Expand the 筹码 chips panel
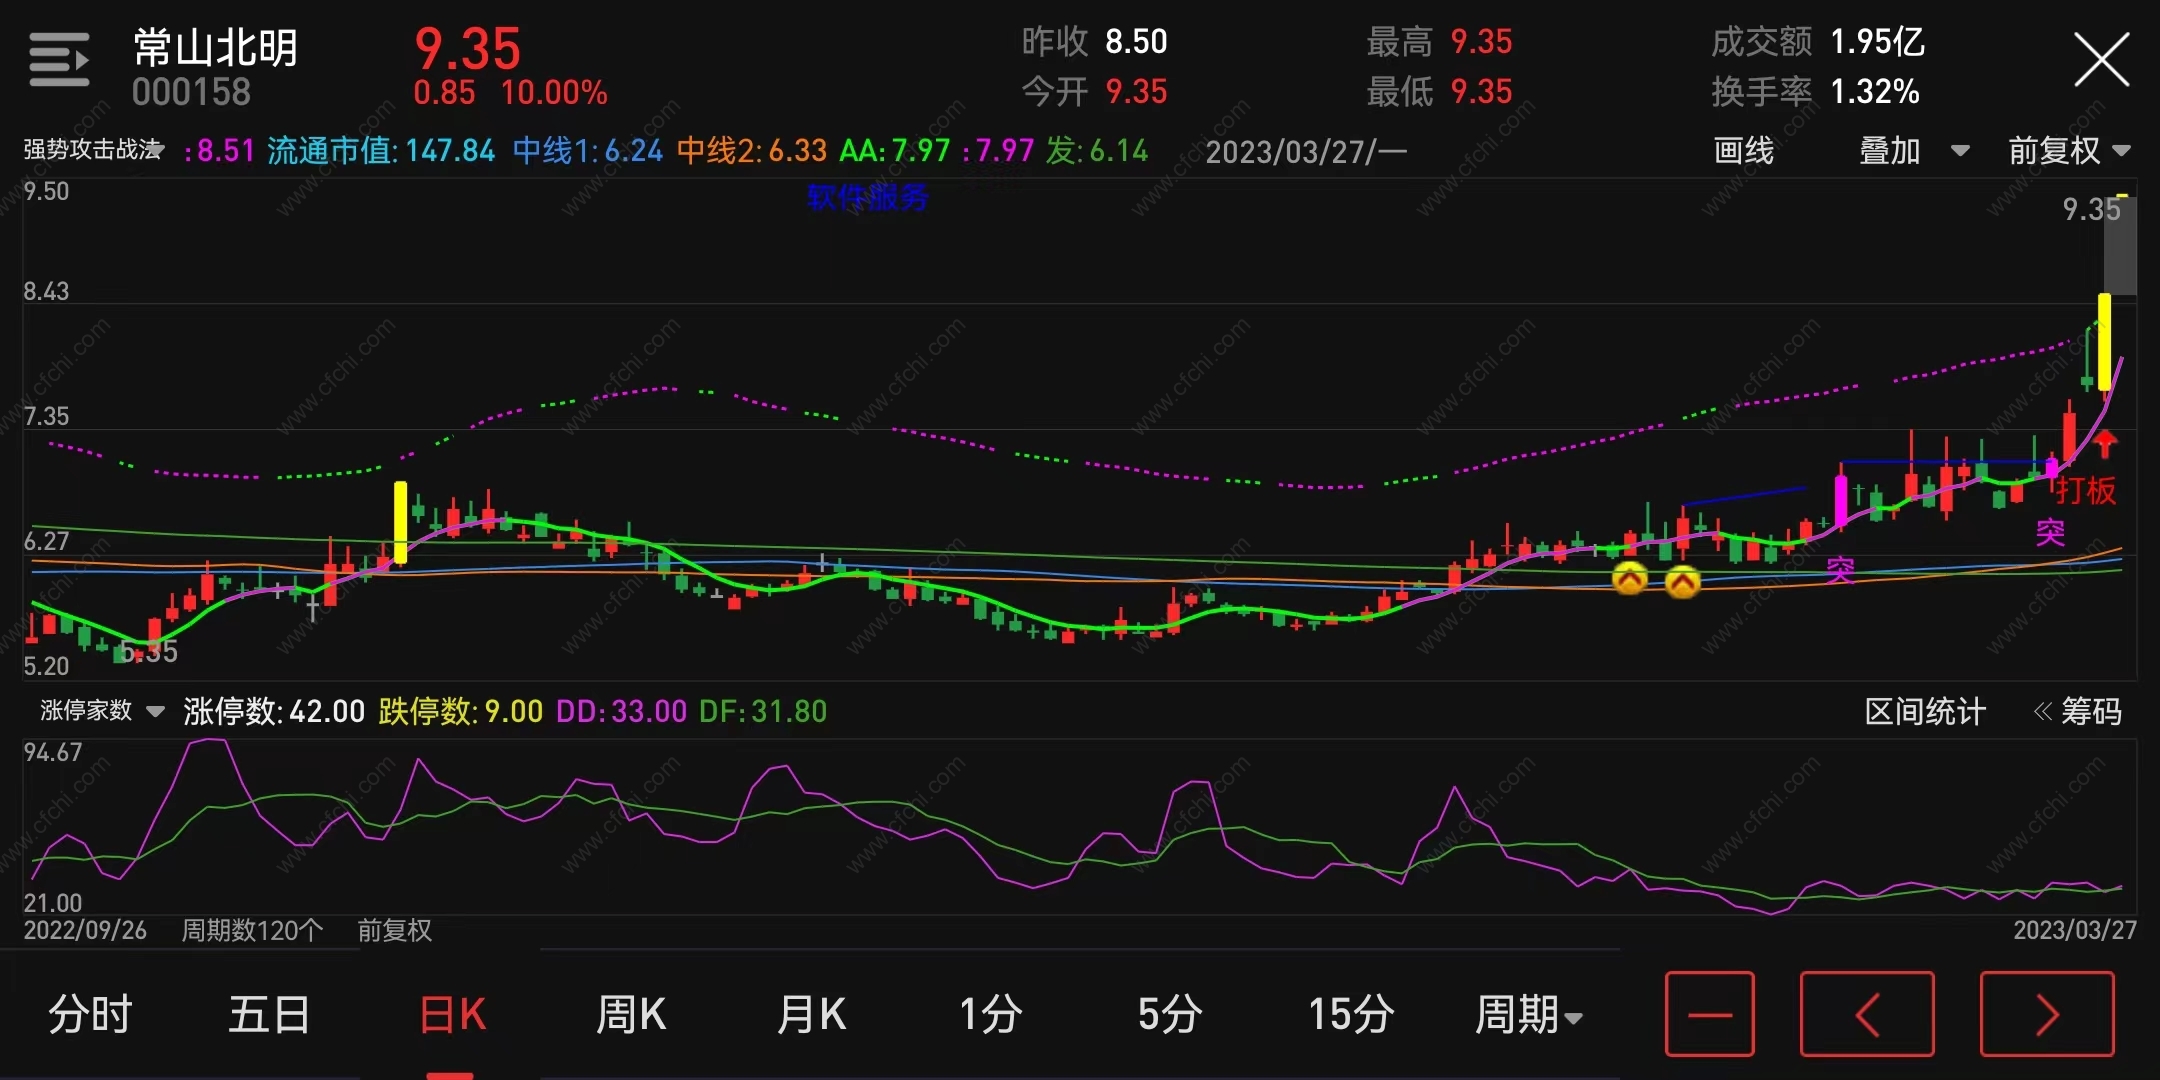Image resolution: width=2160 pixels, height=1080 pixels. (x=2078, y=711)
